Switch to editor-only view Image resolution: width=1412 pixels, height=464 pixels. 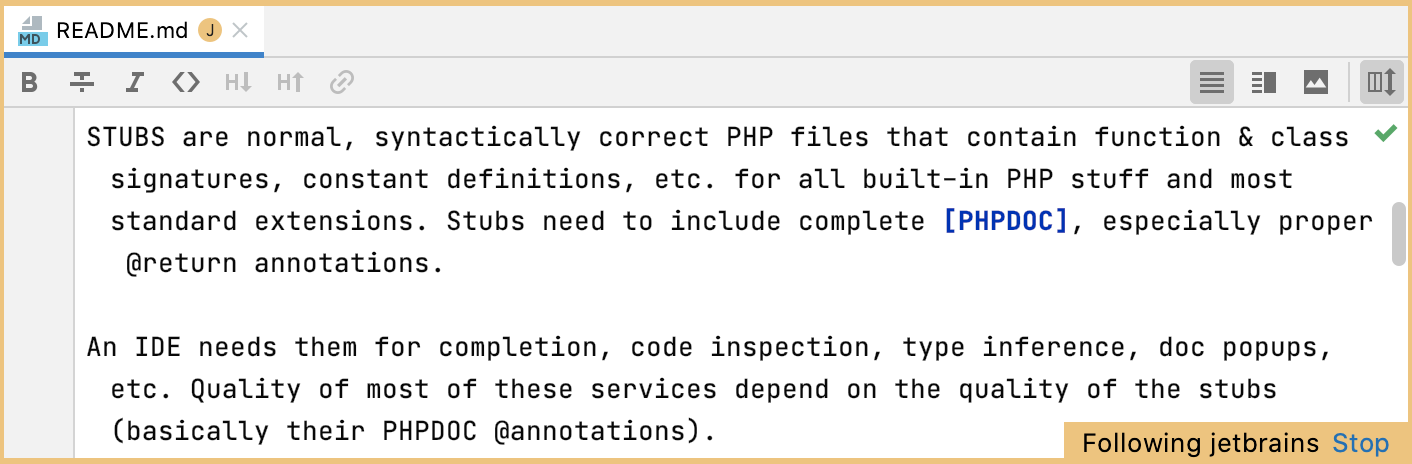1212,82
